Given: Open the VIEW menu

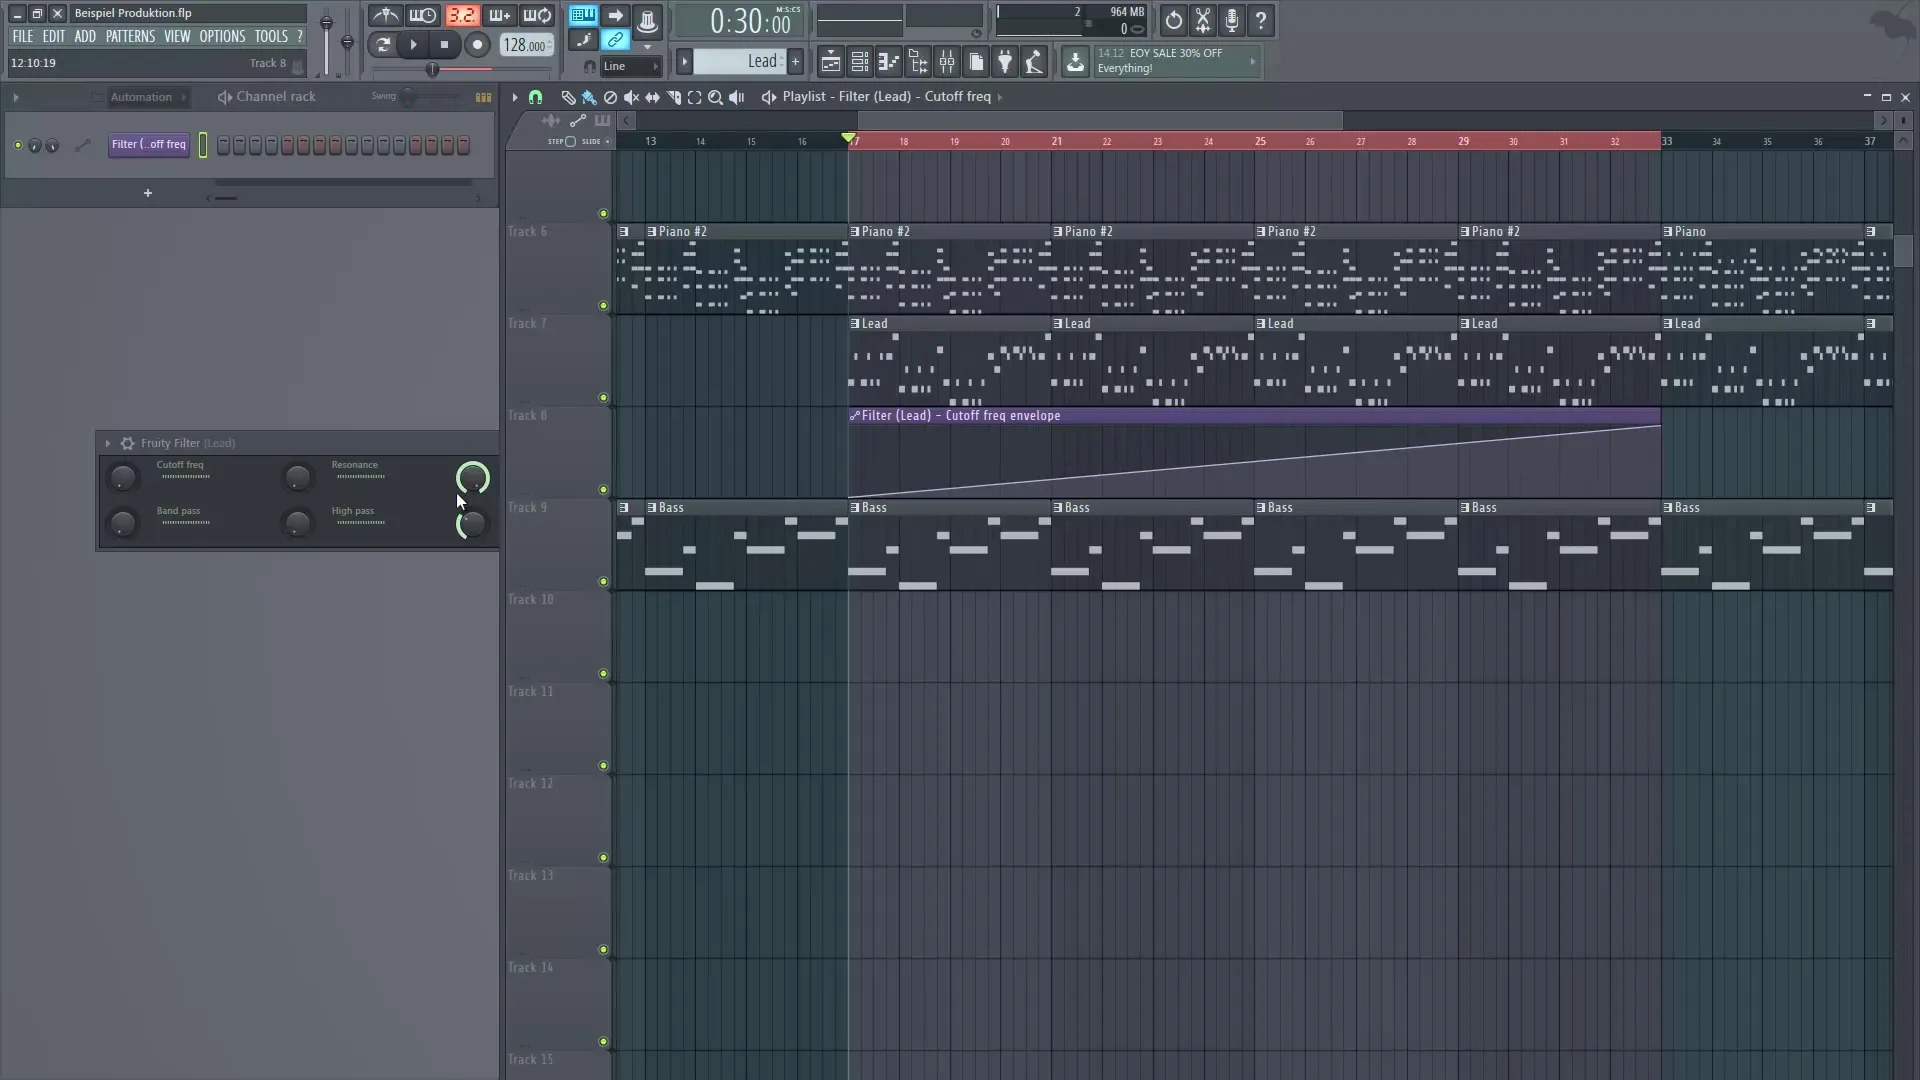Looking at the screenshot, I should pyautogui.click(x=177, y=36).
